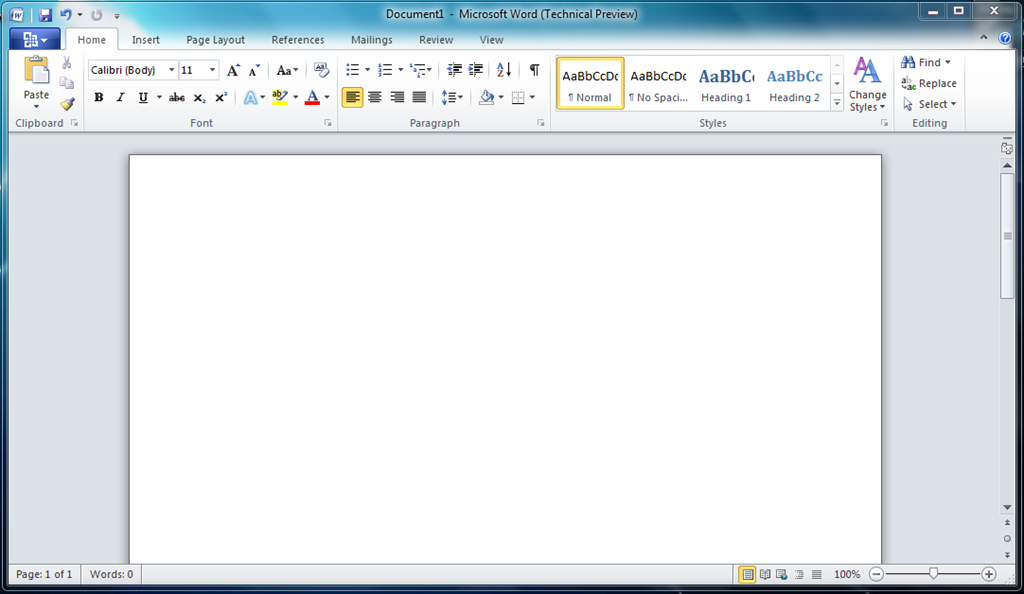Viewport: 1024px width, 594px height.
Task: Enable justified paragraph alignment
Action: 418,96
